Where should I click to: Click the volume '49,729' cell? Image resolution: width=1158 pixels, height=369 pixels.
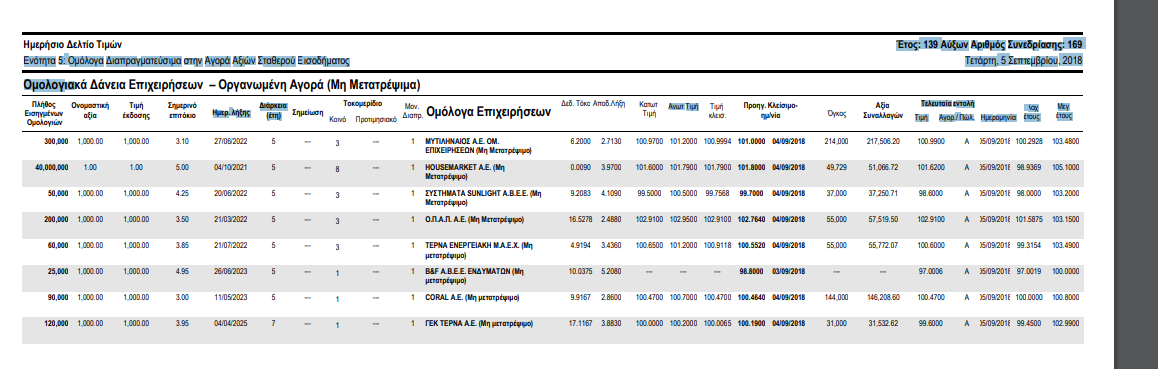pos(837,168)
